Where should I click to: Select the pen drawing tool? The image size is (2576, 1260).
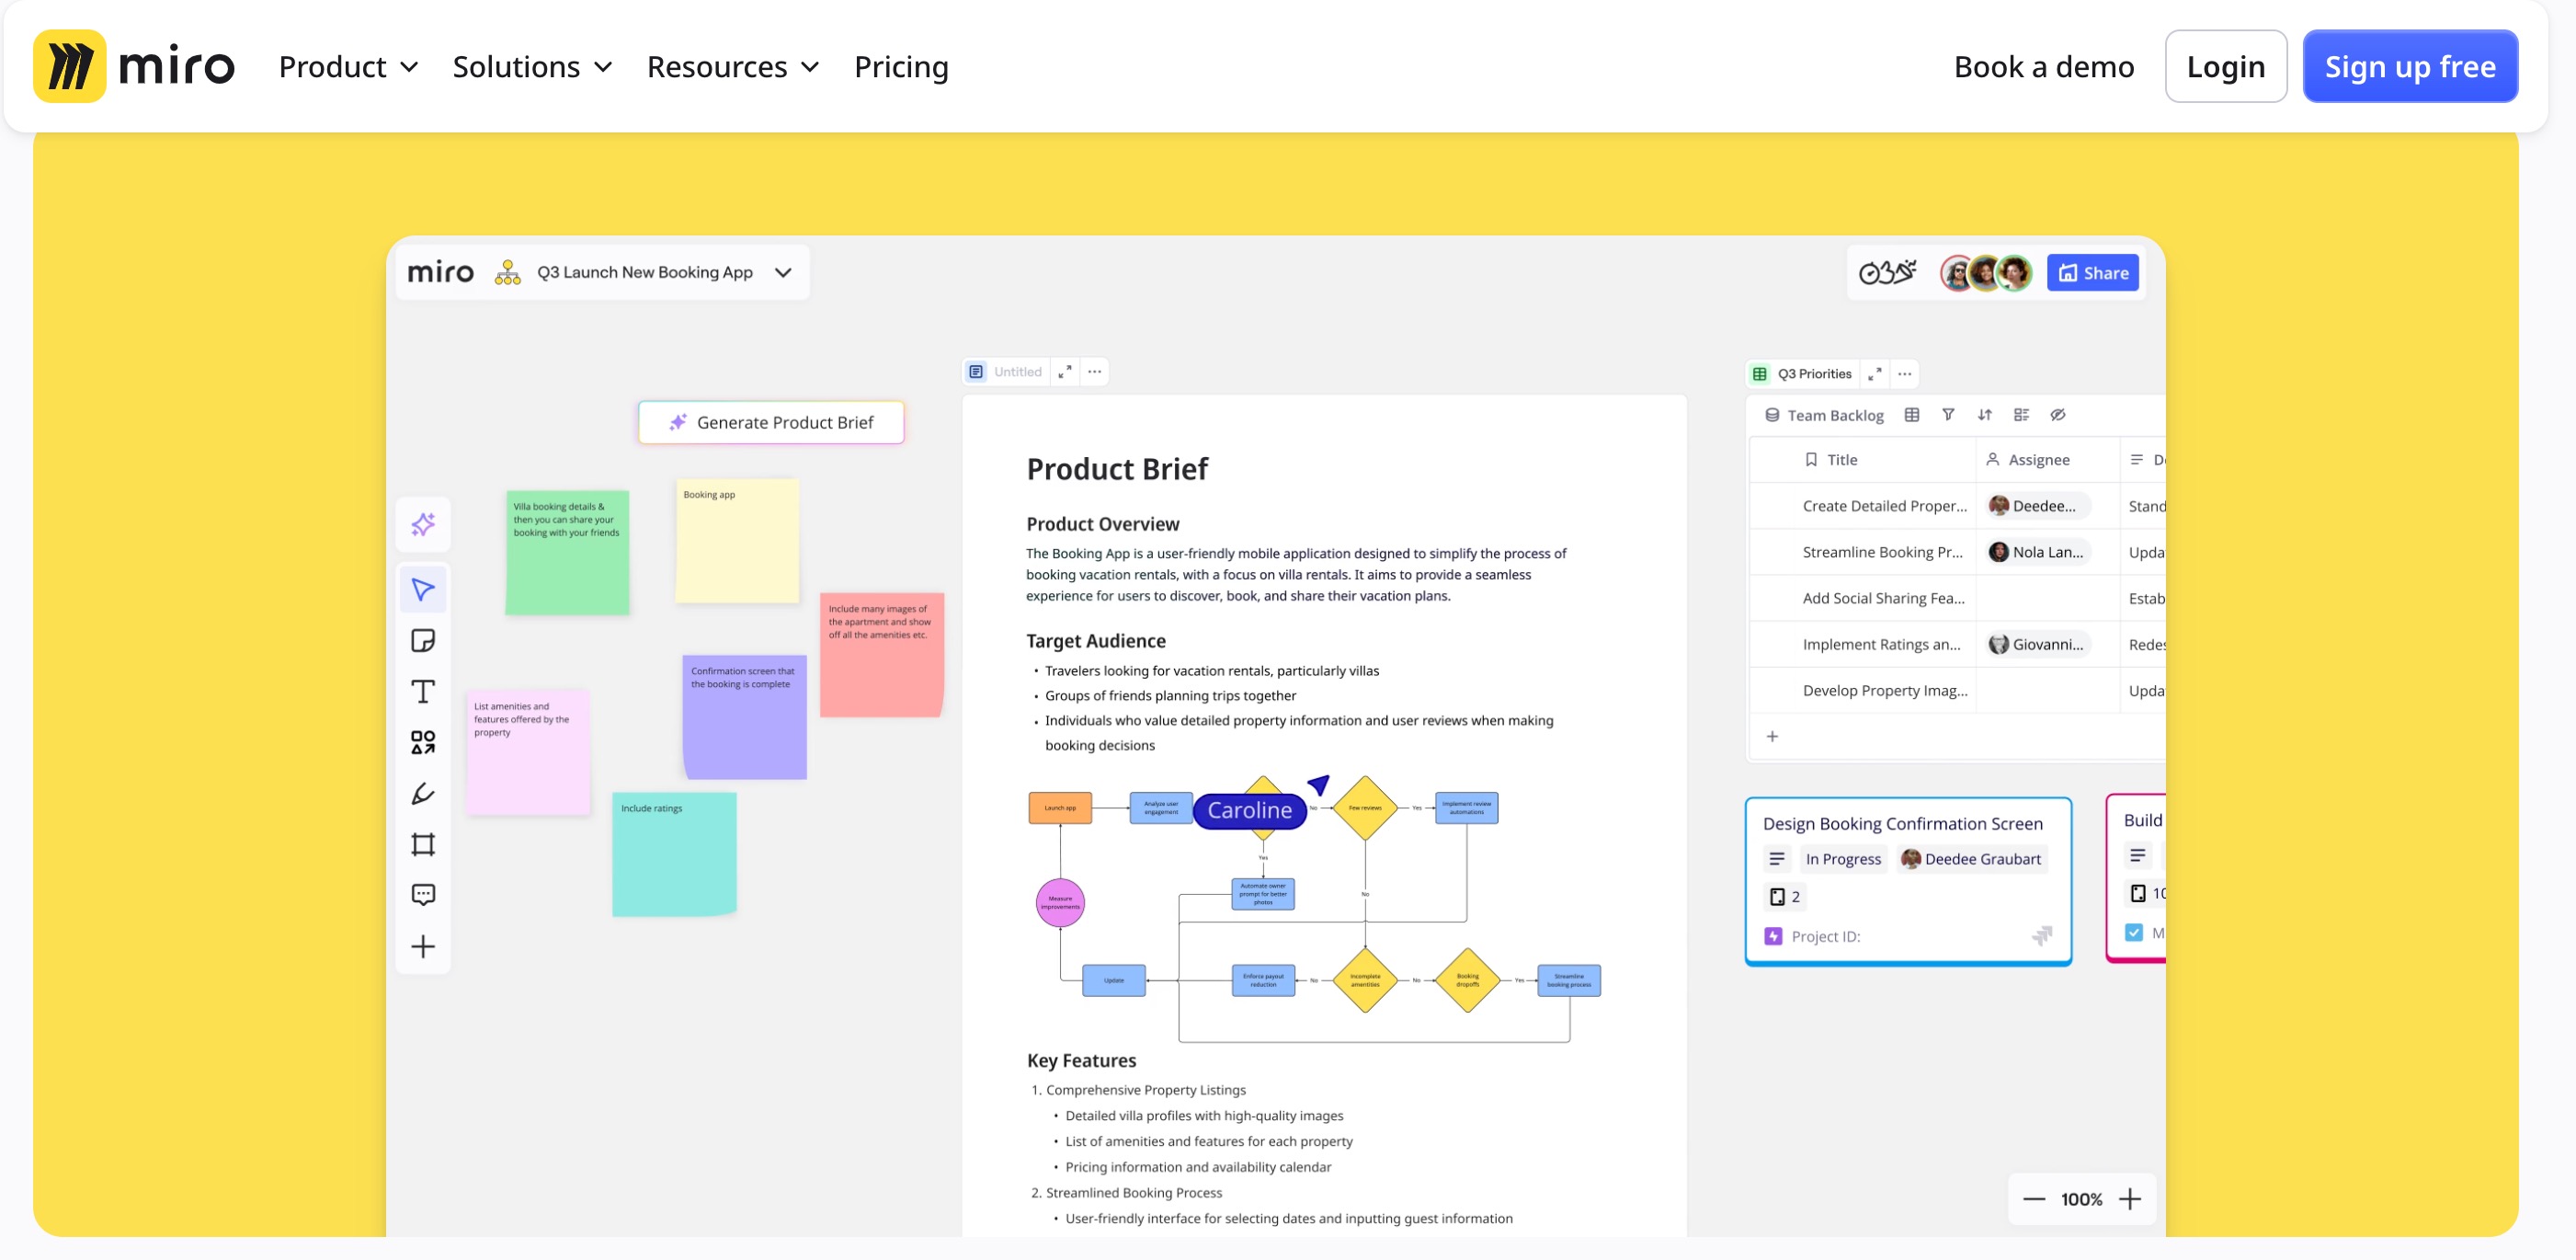pyautogui.click(x=423, y=793)
